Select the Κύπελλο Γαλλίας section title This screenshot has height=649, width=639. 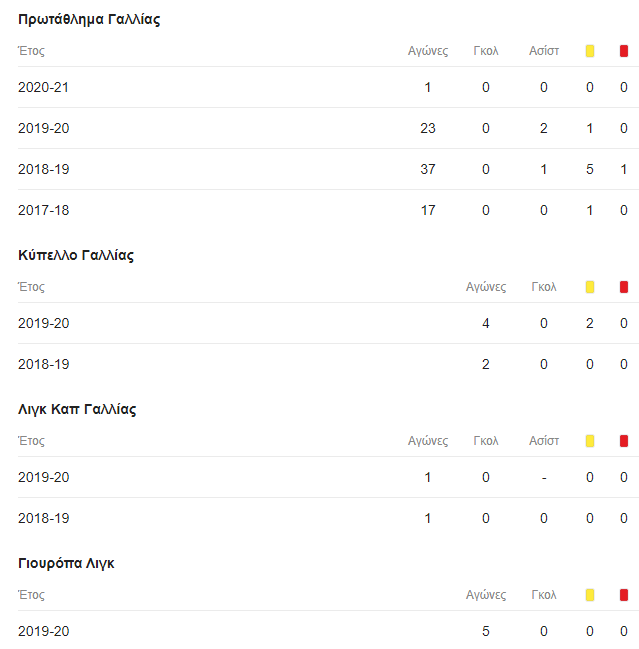tap(76, 255)
